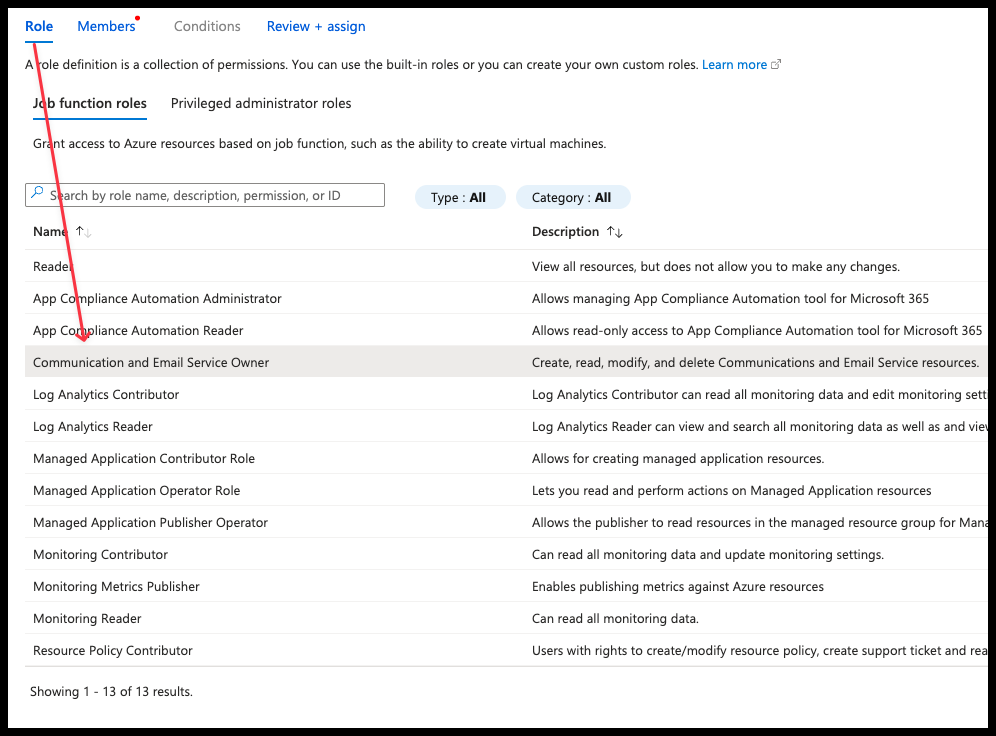This screenshot has height=736, width=996.
Task: Click the Description column sort arrows
Action: pyautogui.click(x=614, y=232)
